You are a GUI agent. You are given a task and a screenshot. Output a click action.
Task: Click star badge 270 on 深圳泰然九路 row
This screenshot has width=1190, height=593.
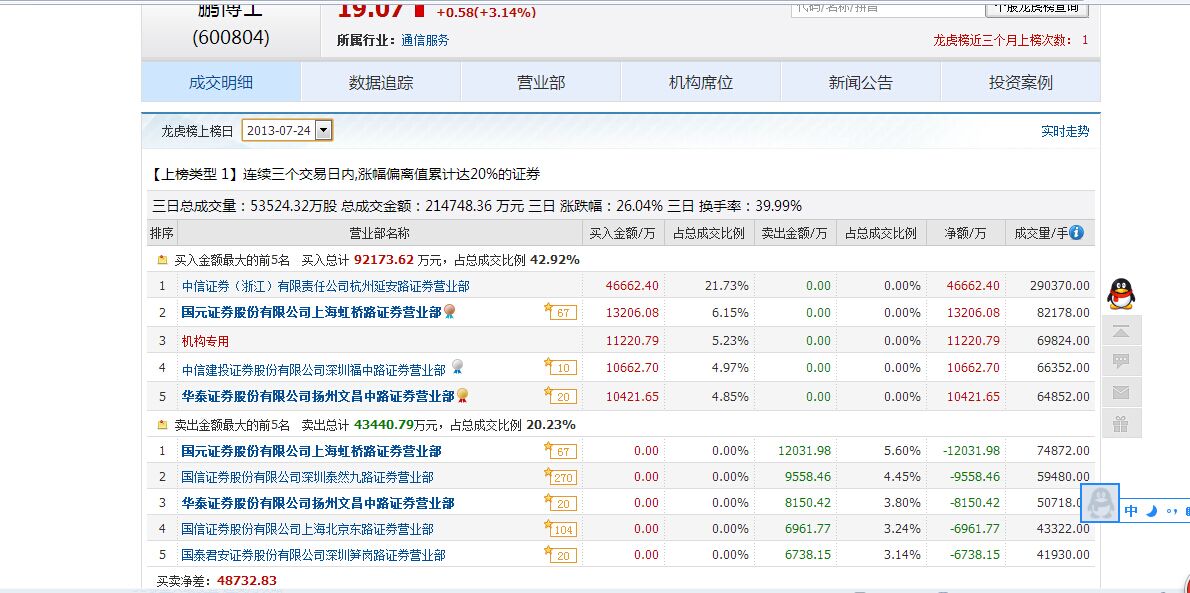click(560, 477)
